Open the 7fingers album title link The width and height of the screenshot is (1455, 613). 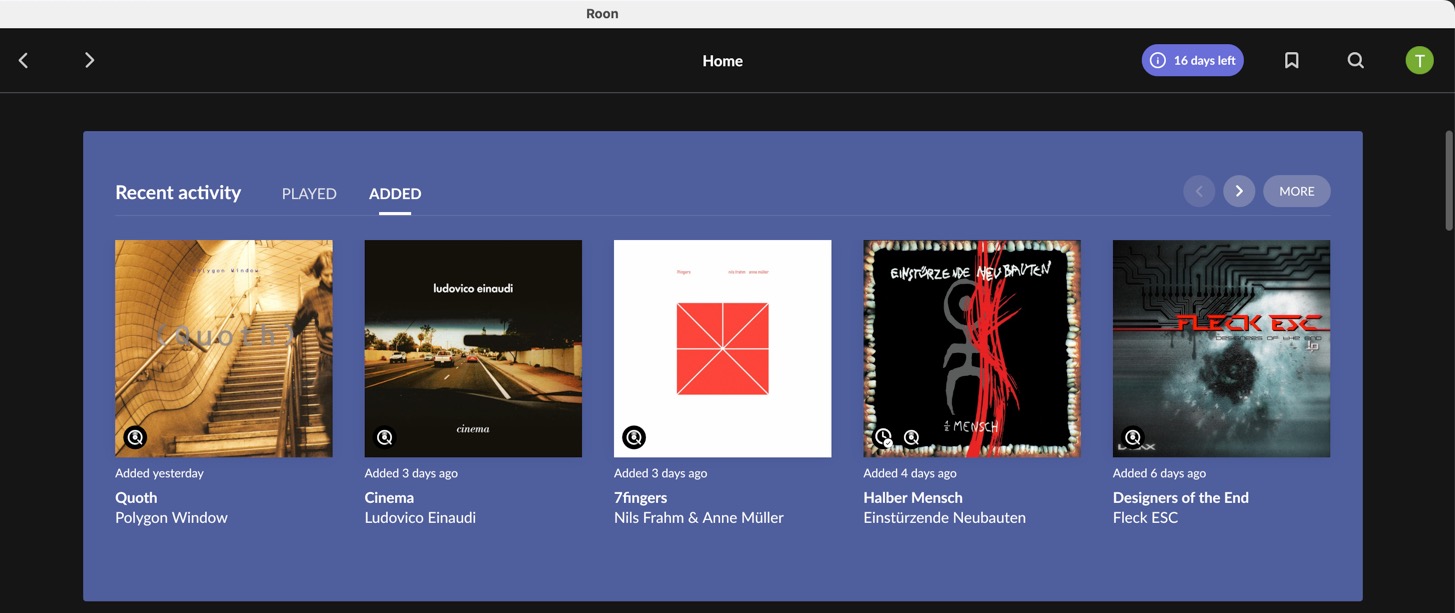[640, 497]
